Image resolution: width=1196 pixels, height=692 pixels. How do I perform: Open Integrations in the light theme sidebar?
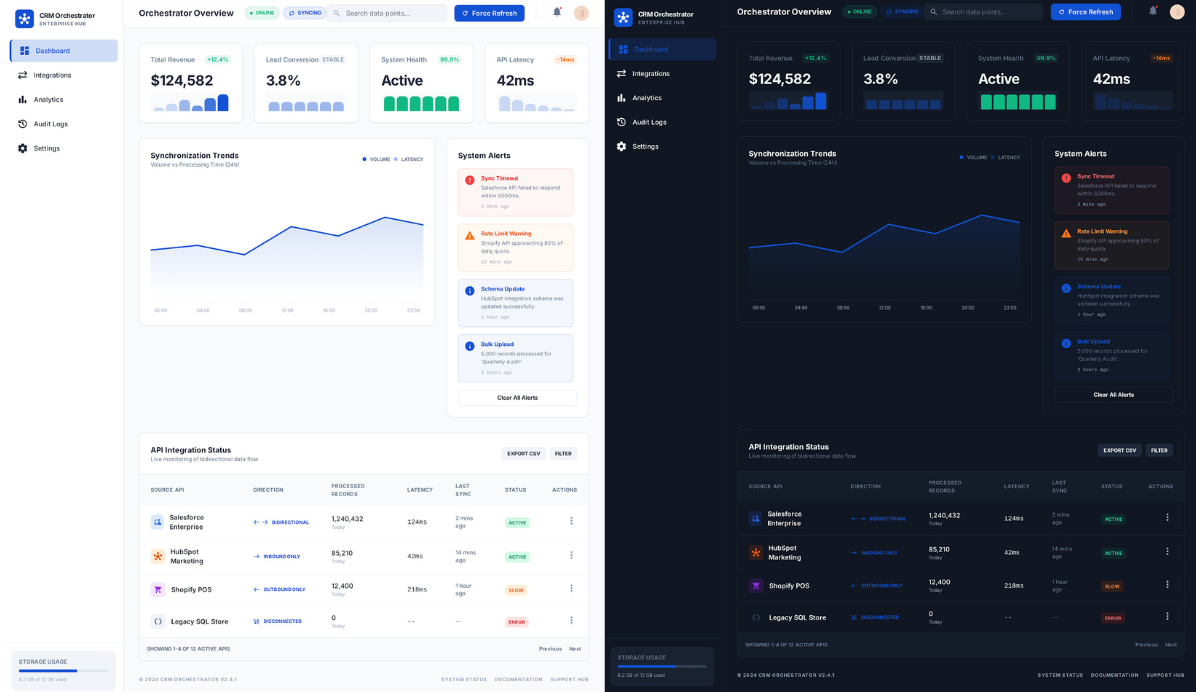click(52, 75)
